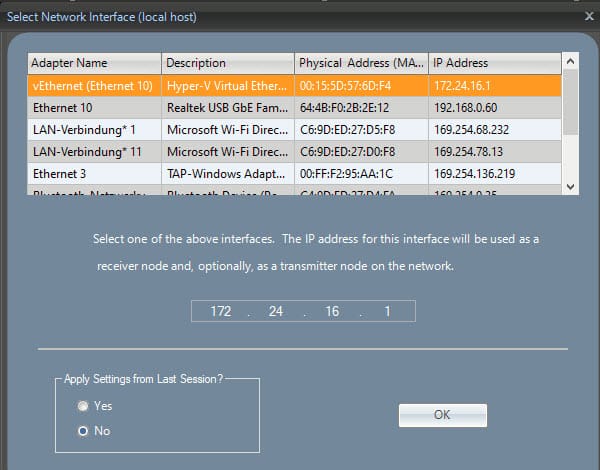Select the Yes radio button

click(84, 406)
